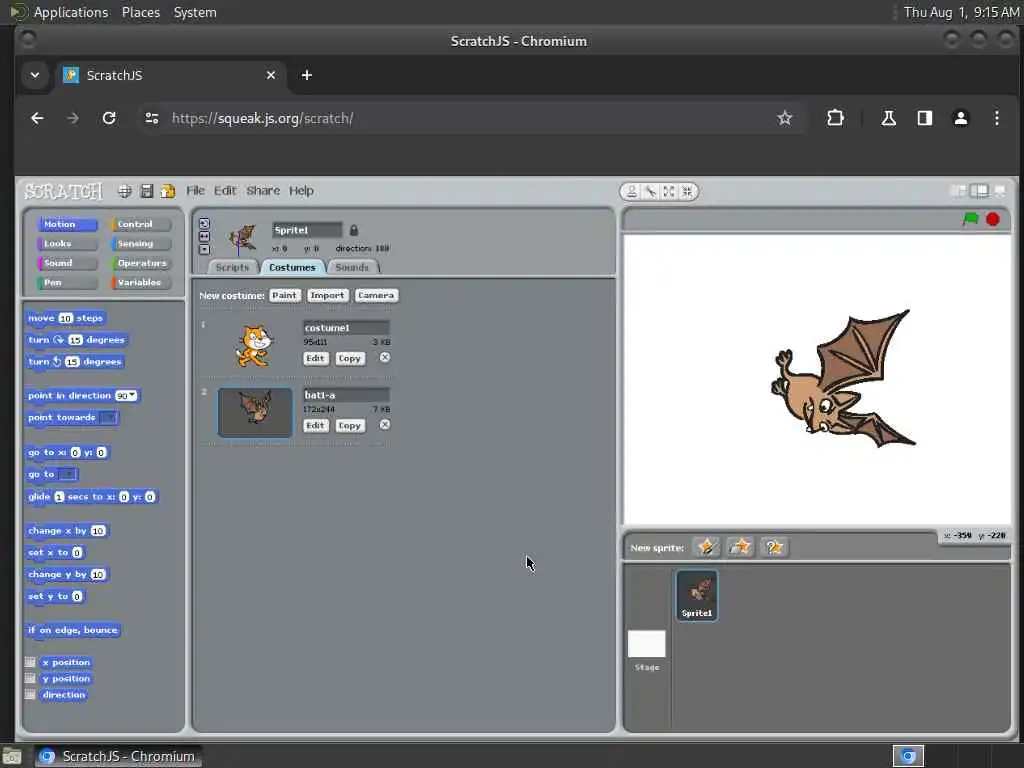Select the Pen block category
The width and height of the screenshot is (1024, 768).
coord(68,282)
